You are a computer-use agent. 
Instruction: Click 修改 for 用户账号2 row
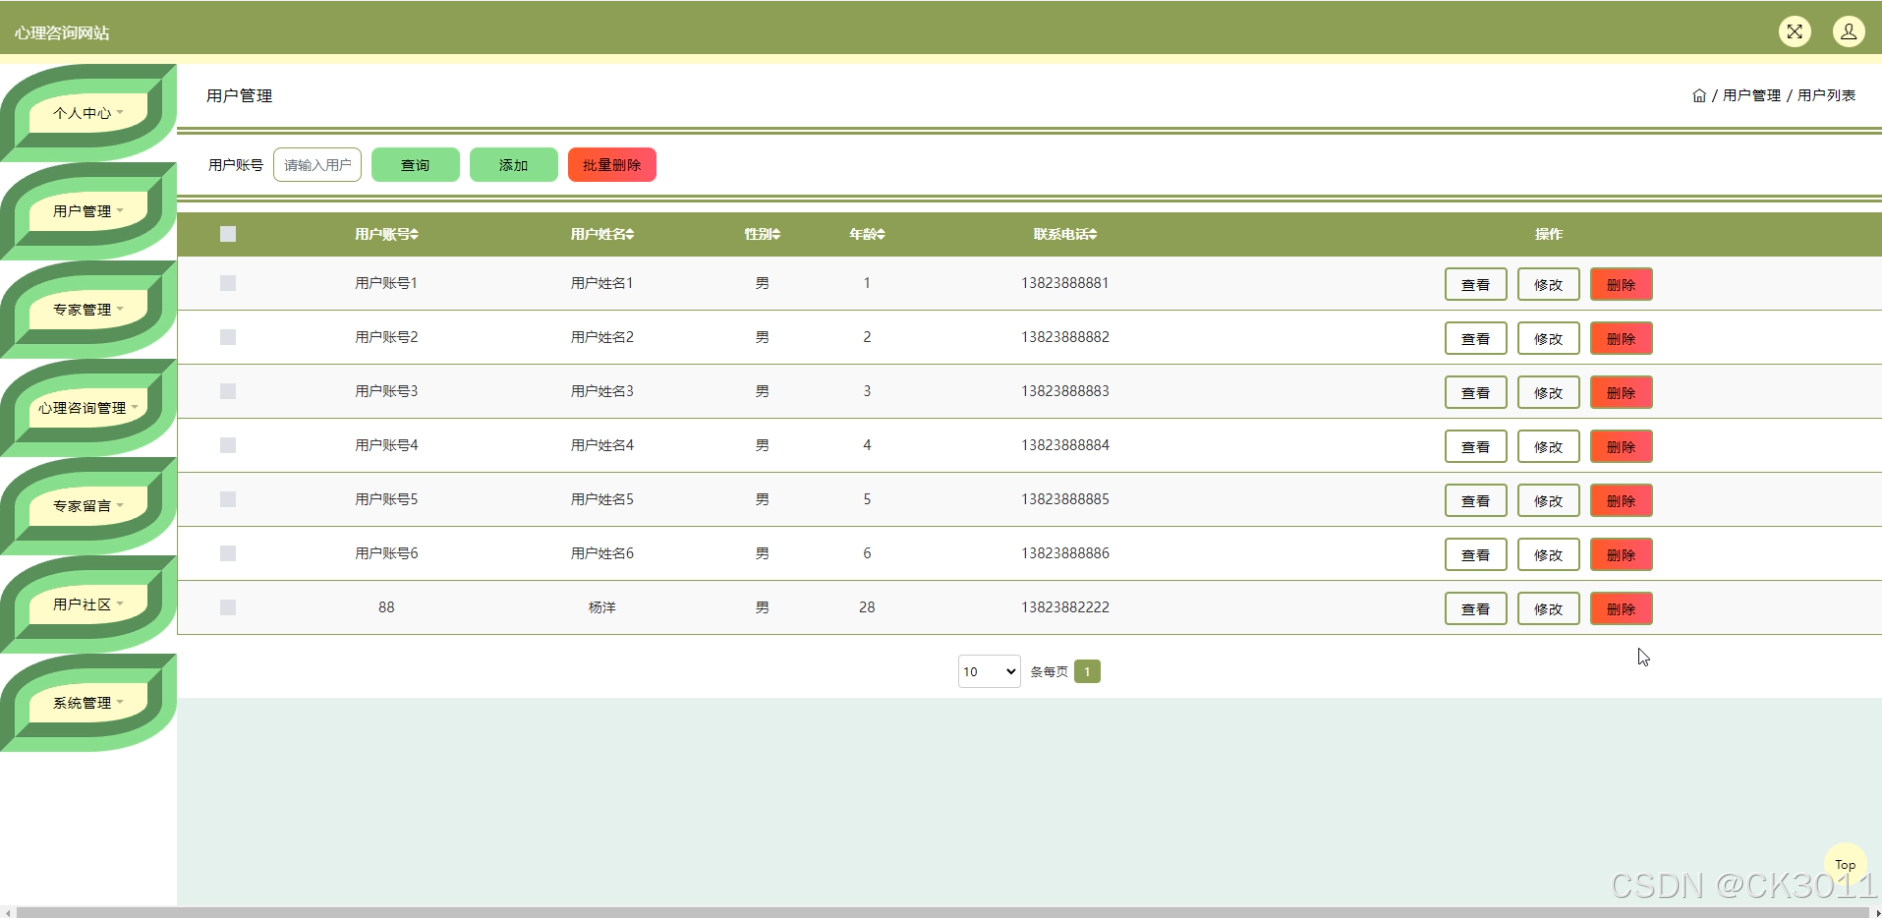1548,338
